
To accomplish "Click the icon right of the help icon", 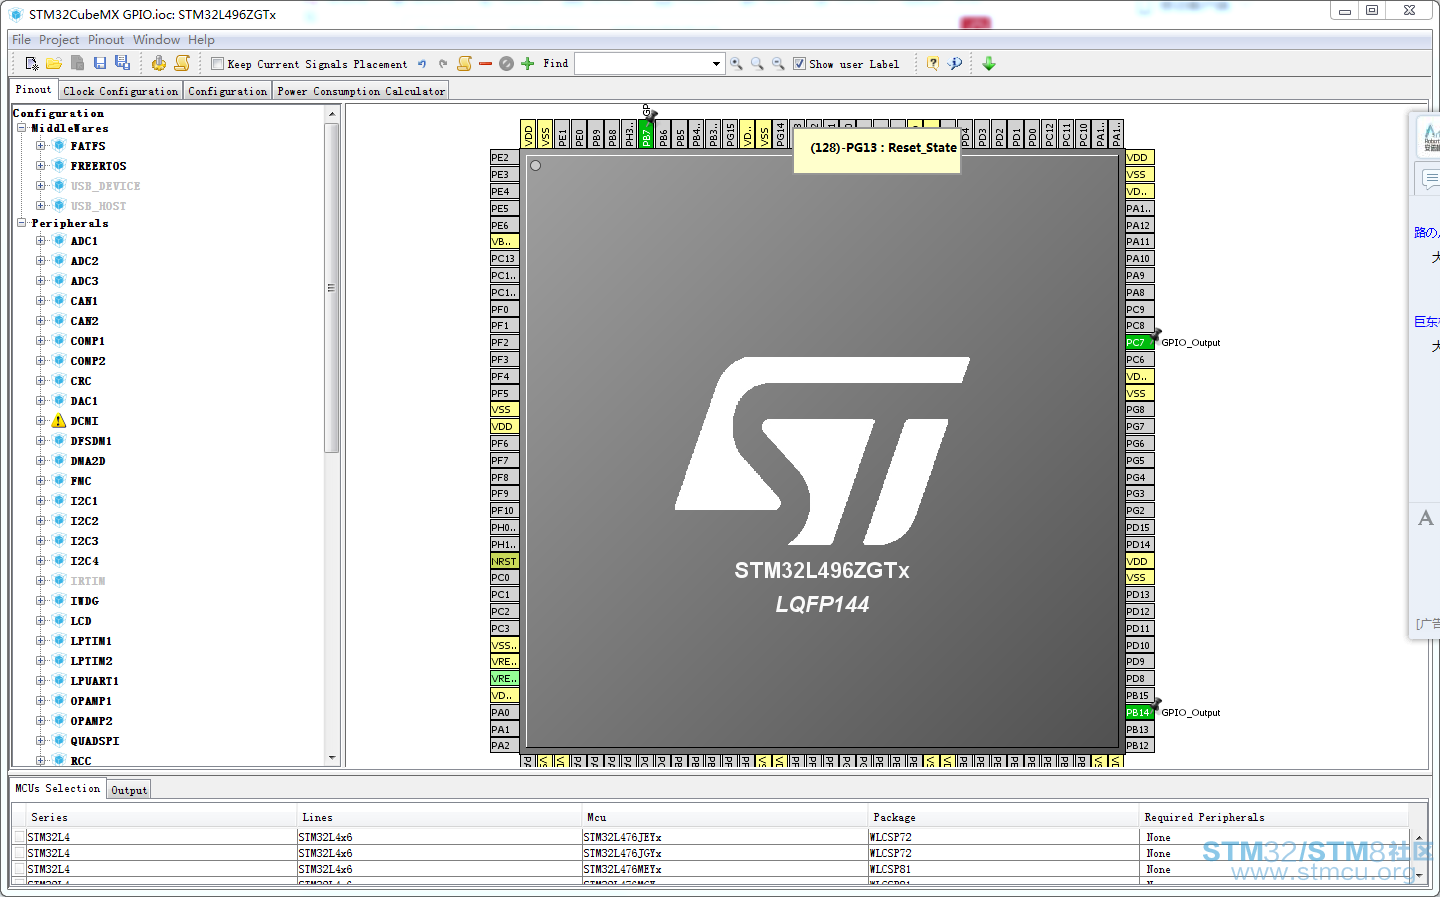I will pyautogui.click(x=955, y=64).
